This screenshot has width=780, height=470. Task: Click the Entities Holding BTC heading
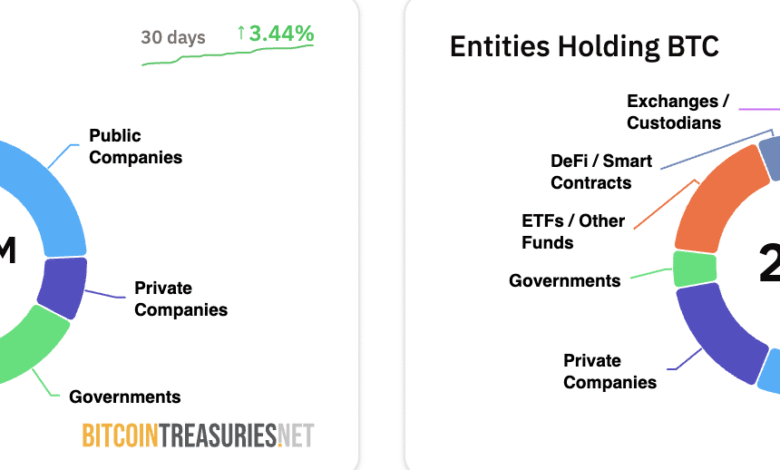click(584, 47)
